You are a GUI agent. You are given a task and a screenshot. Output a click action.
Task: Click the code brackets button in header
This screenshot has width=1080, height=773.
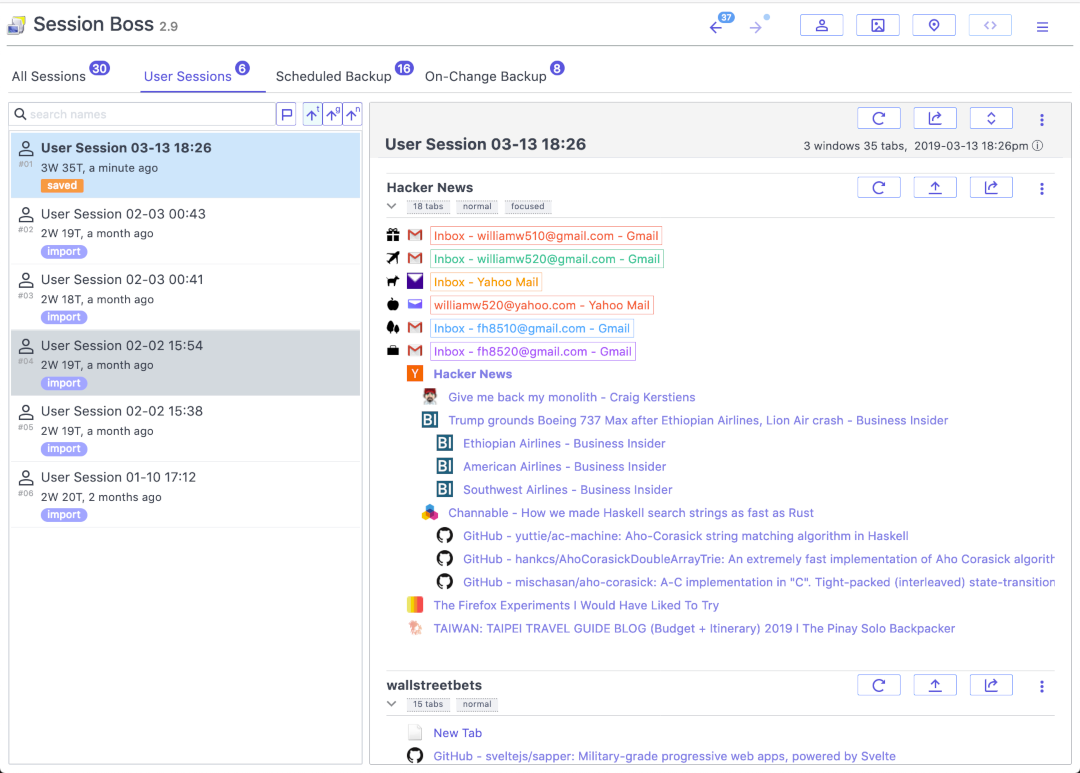(x=990, y=25)
